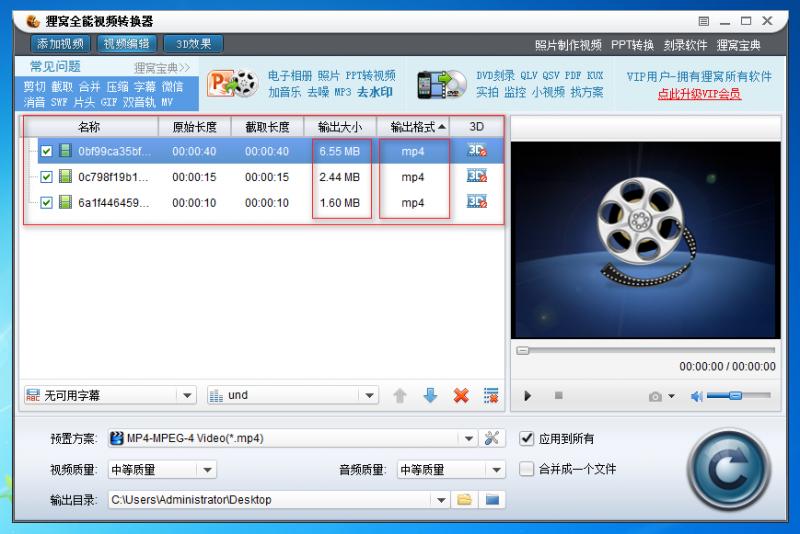This screenshot has width=800, height=534.
Task: Enable the 合并成一个文件 checkbox
Action: (x=528, y=469)
